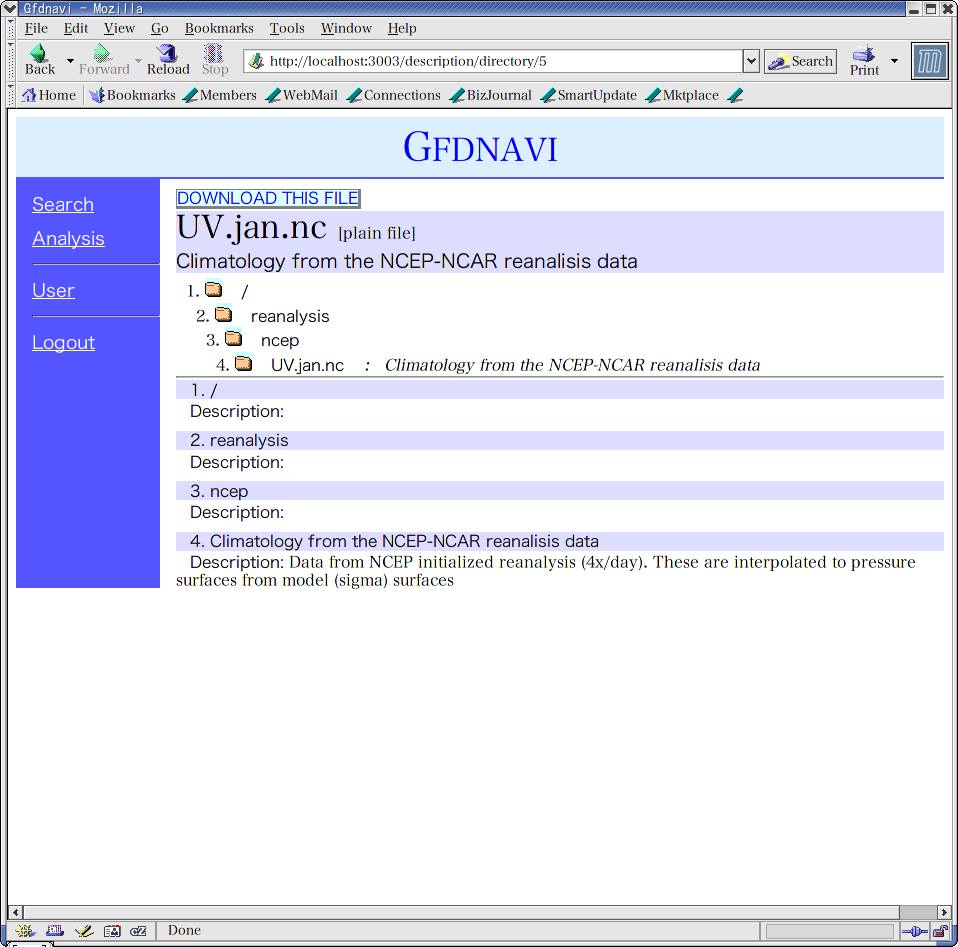Click the reanalysis folder icon
958x947 pixels.
224,314
